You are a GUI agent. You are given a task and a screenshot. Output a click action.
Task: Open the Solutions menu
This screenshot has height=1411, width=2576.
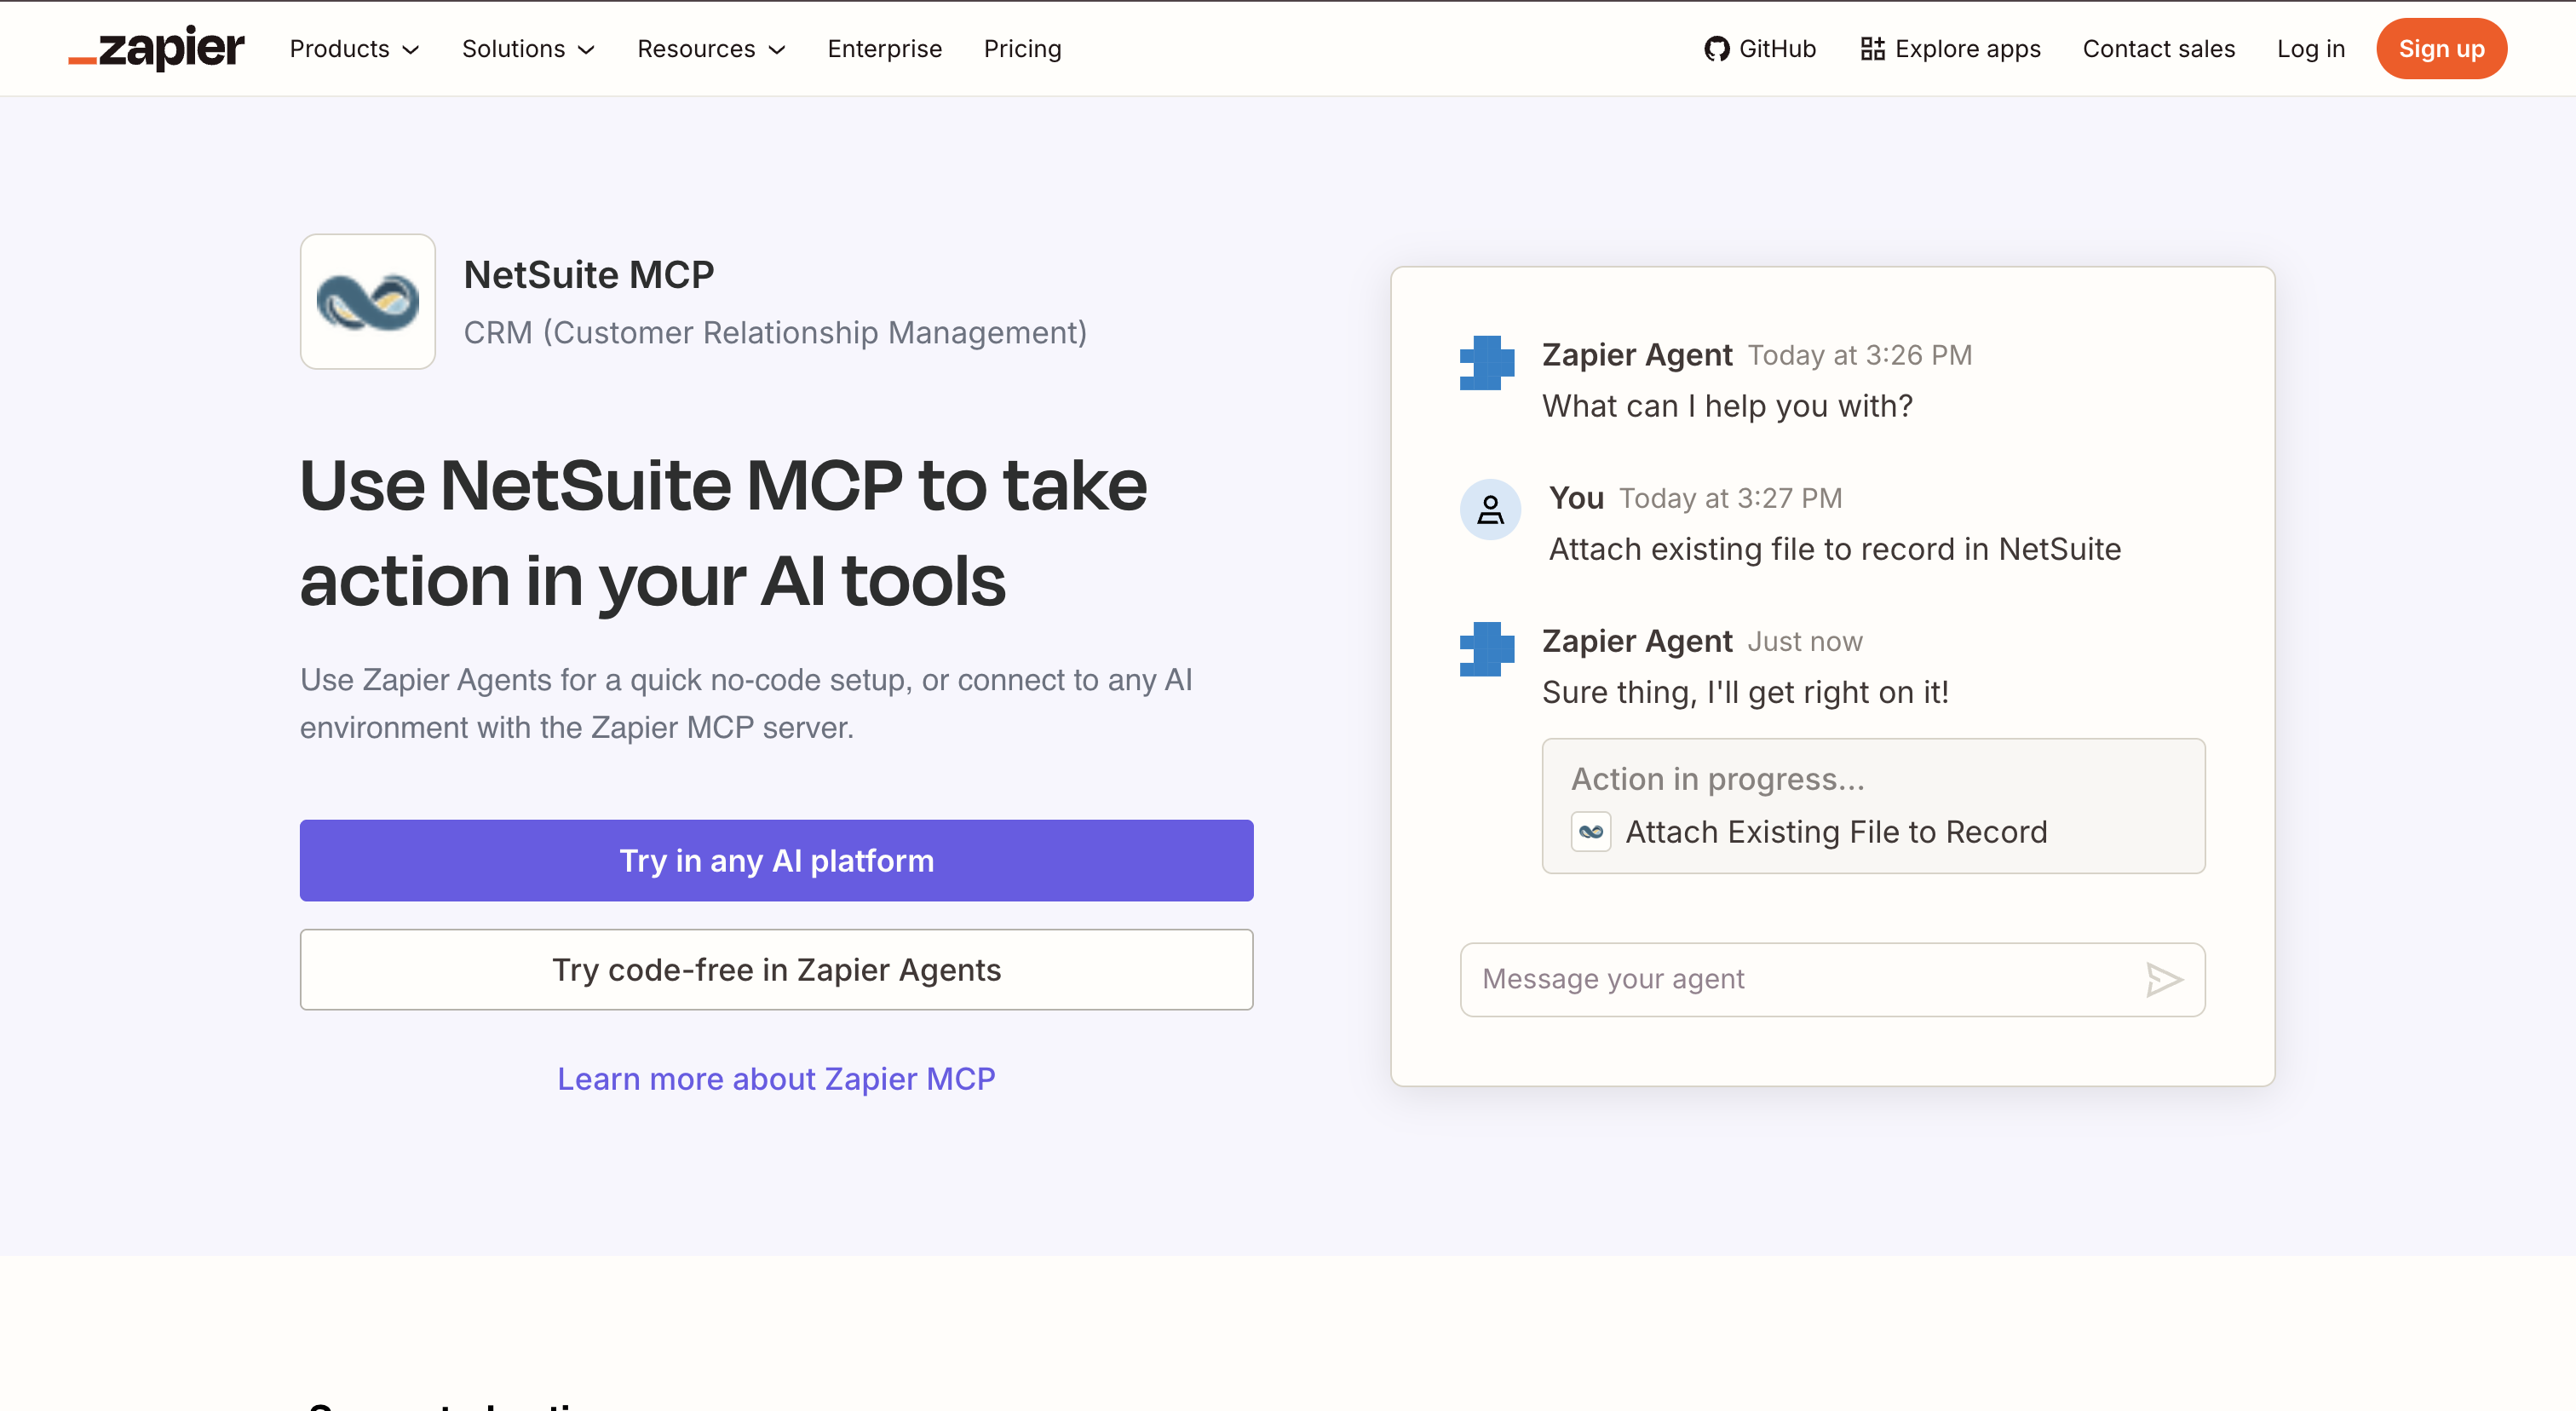pos(528,49)
